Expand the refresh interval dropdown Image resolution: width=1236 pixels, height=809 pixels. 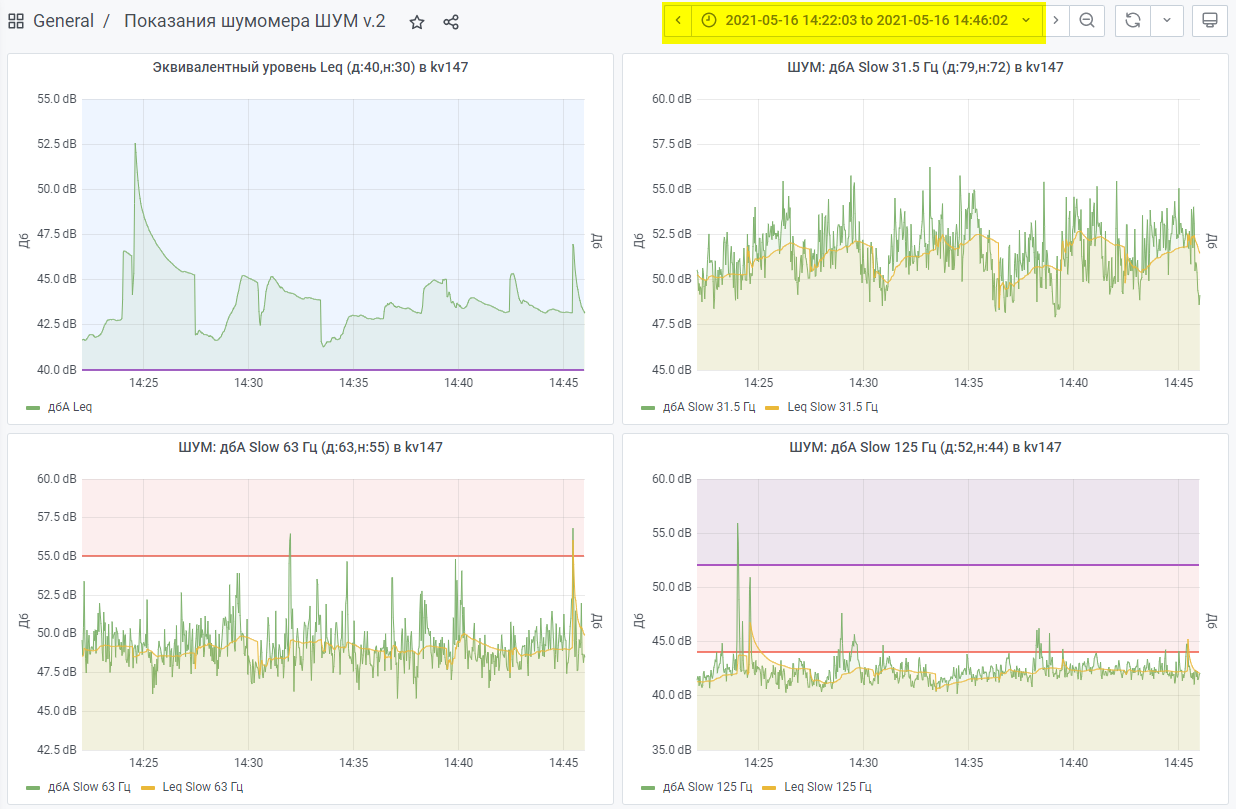point(1167,21)
